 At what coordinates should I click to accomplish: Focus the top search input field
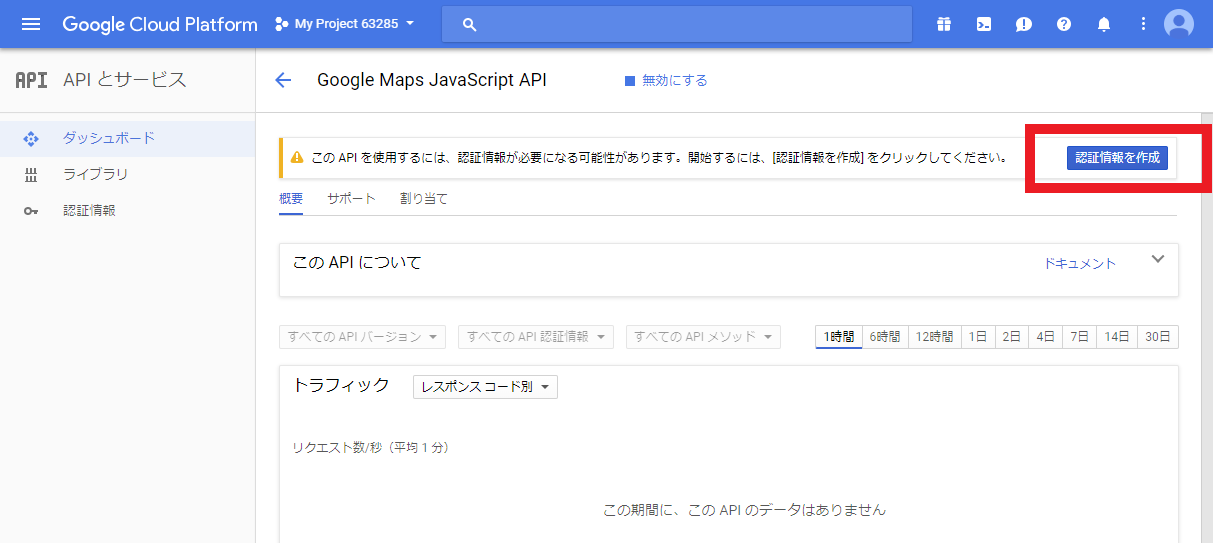[677, 24]
